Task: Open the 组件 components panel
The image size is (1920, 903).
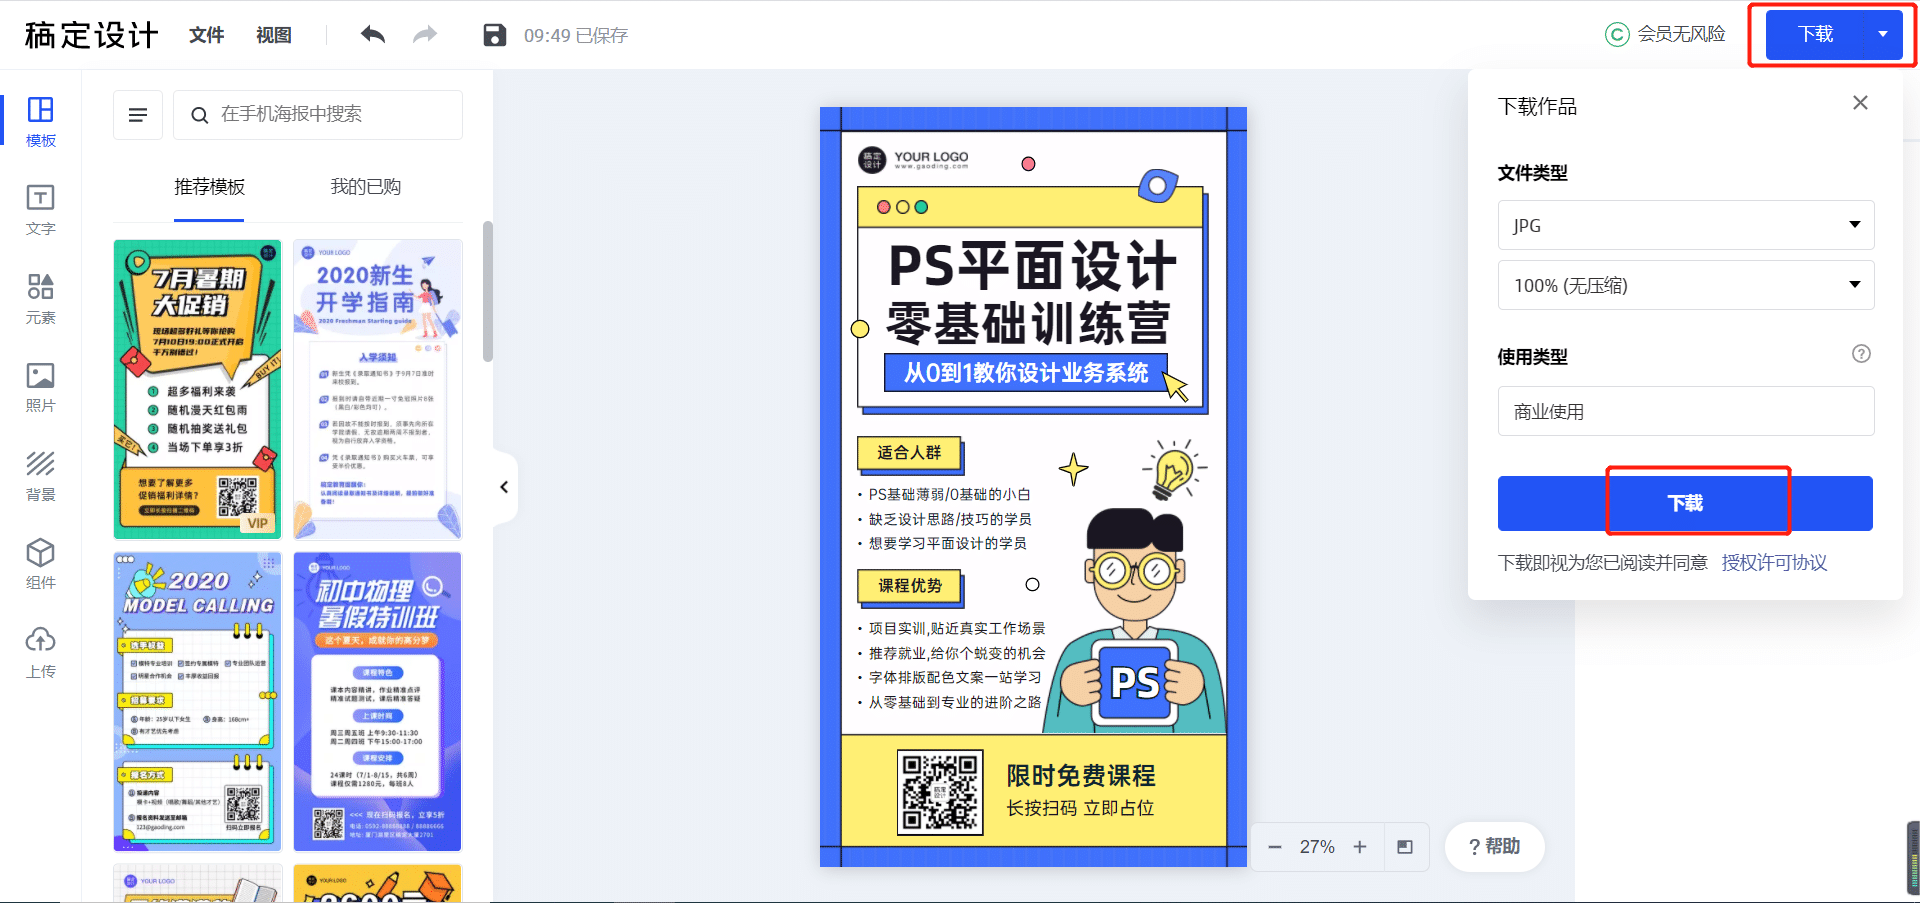Action: [40, 564]
